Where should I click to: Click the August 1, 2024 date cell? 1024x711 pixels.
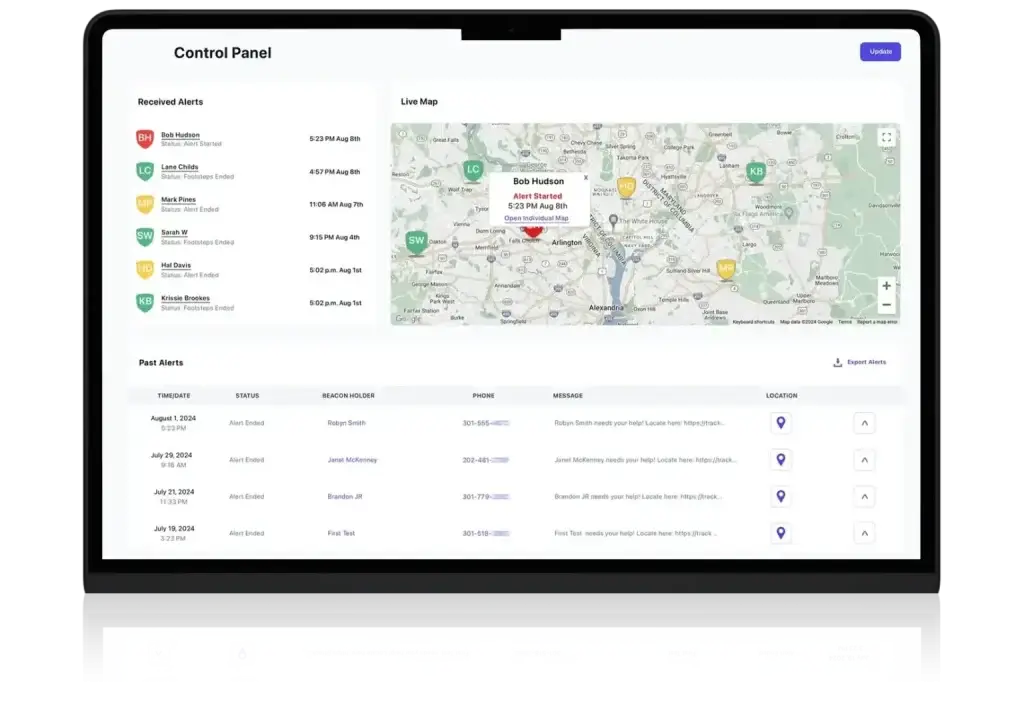point(173,423)
